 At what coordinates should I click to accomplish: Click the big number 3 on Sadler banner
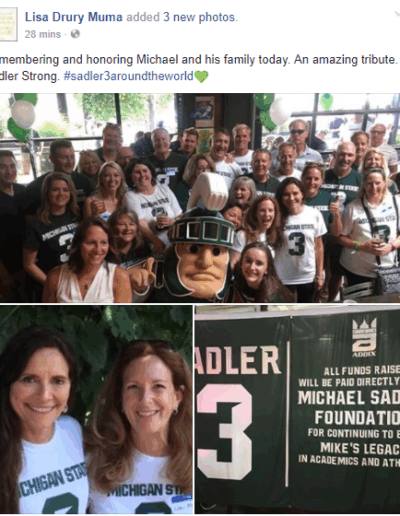224,432
